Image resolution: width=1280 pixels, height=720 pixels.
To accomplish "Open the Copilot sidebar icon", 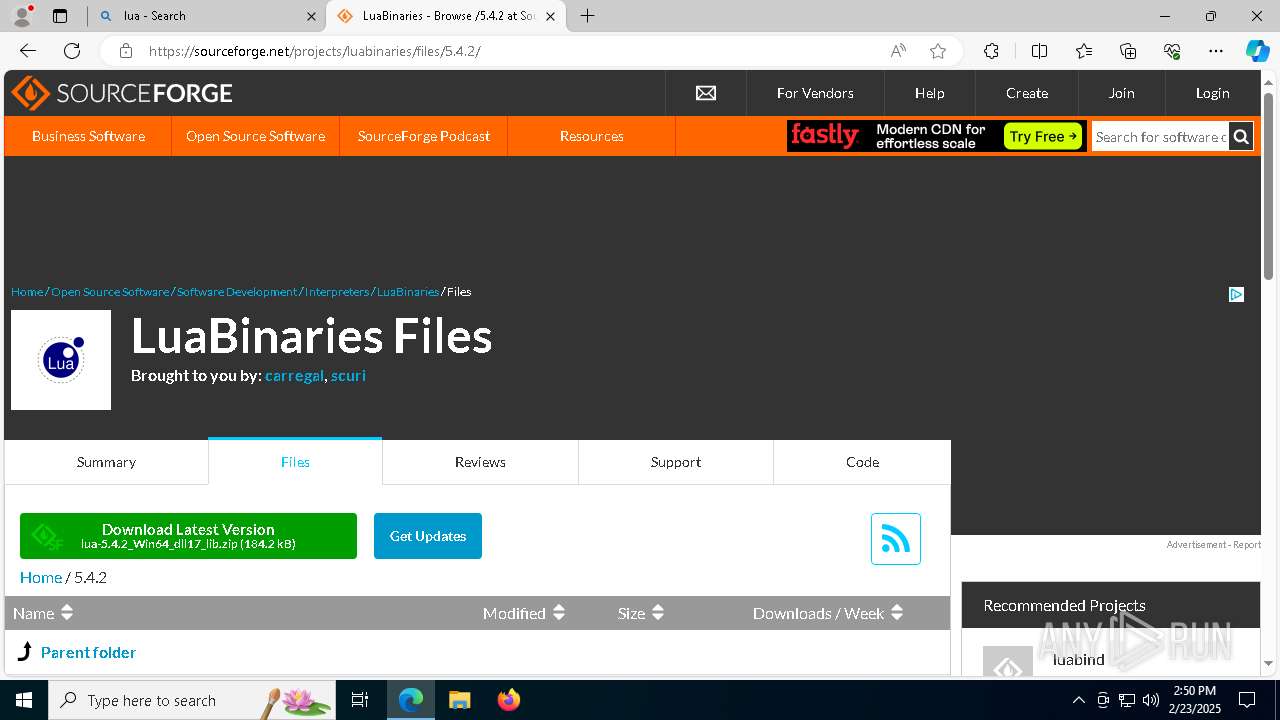I will pos(1257,51).
